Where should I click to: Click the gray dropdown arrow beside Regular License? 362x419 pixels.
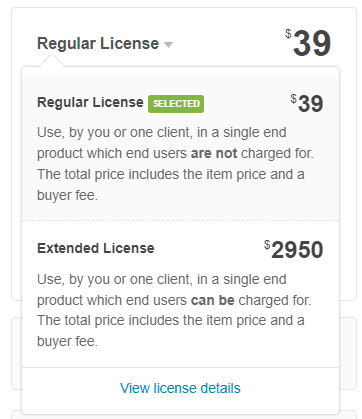pos(169,45)
